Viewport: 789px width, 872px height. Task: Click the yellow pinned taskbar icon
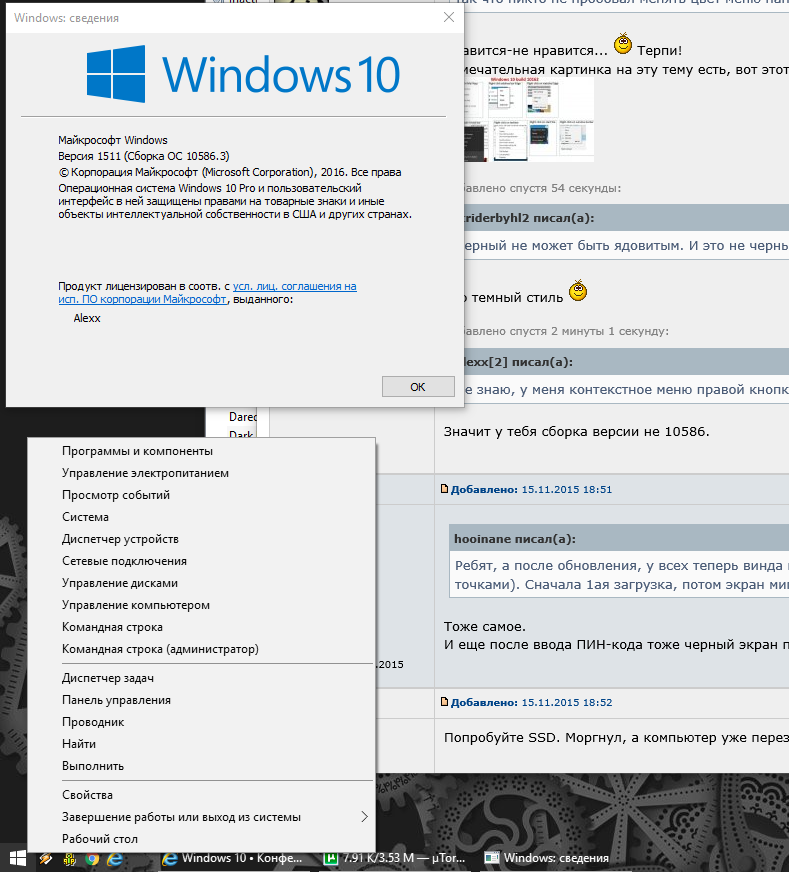[70, 859]
